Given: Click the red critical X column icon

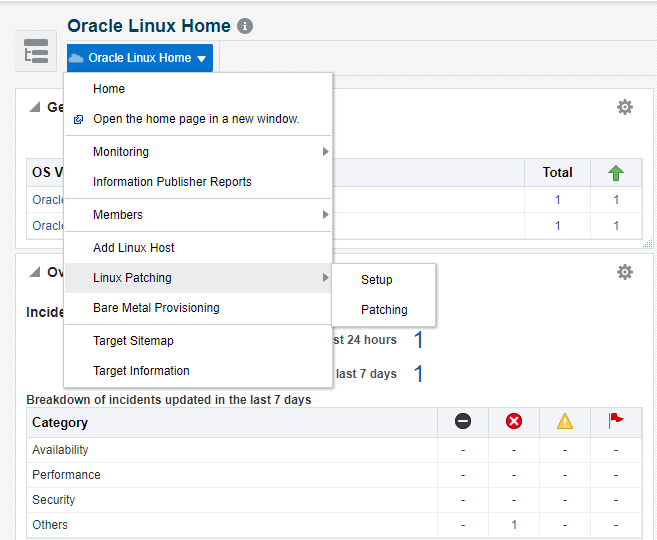Looking at the screenshot, I should [x=514, y=421].
